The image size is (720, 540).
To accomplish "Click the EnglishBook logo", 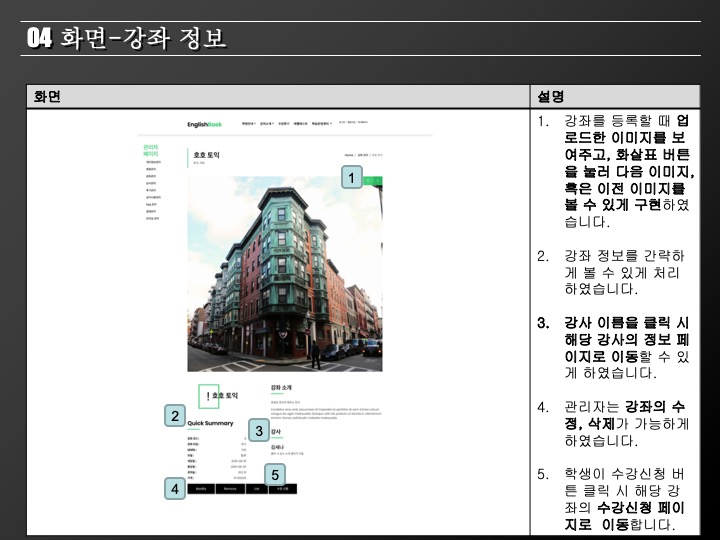I will tap(204, 124).
